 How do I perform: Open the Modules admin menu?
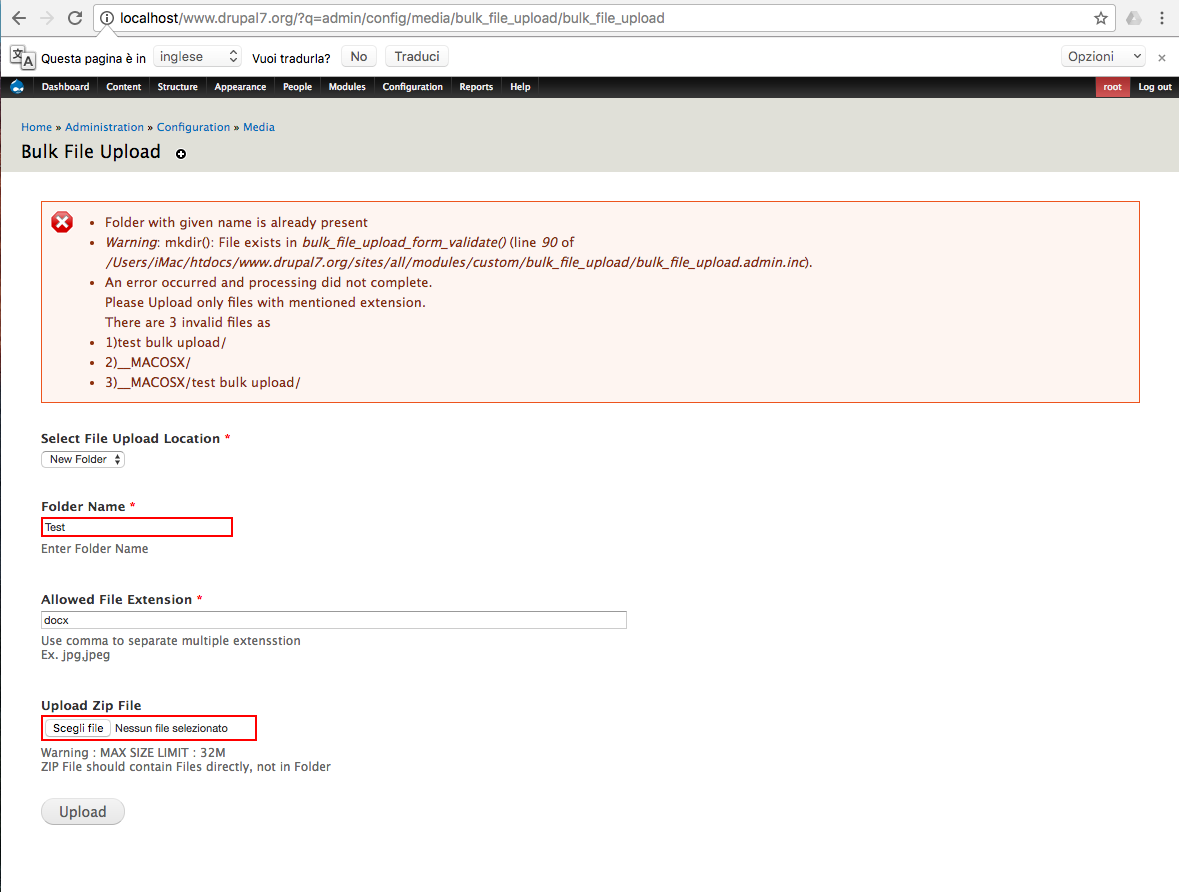tap(347, 87)
